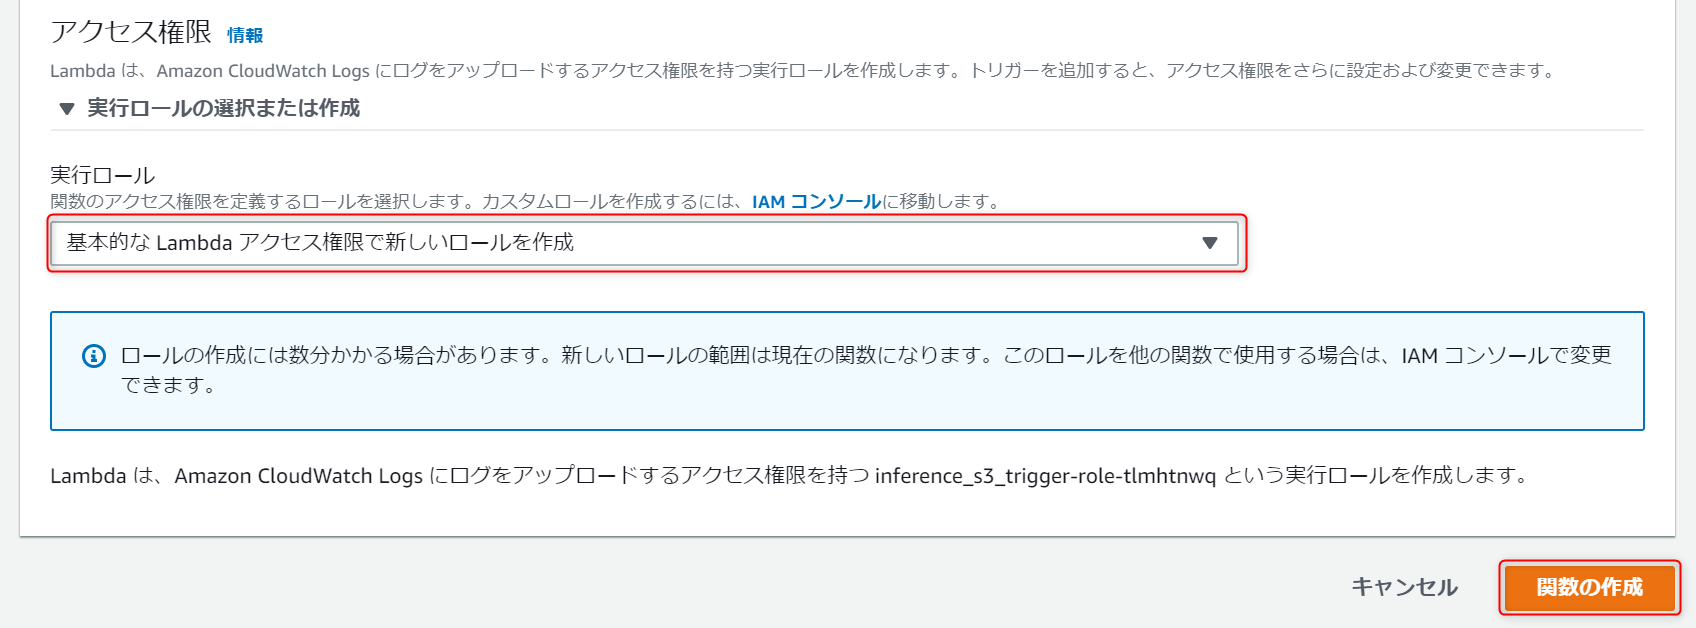Click the info icon in blue notice
The height and width of the screenshot is (628, 1696).
94,356
